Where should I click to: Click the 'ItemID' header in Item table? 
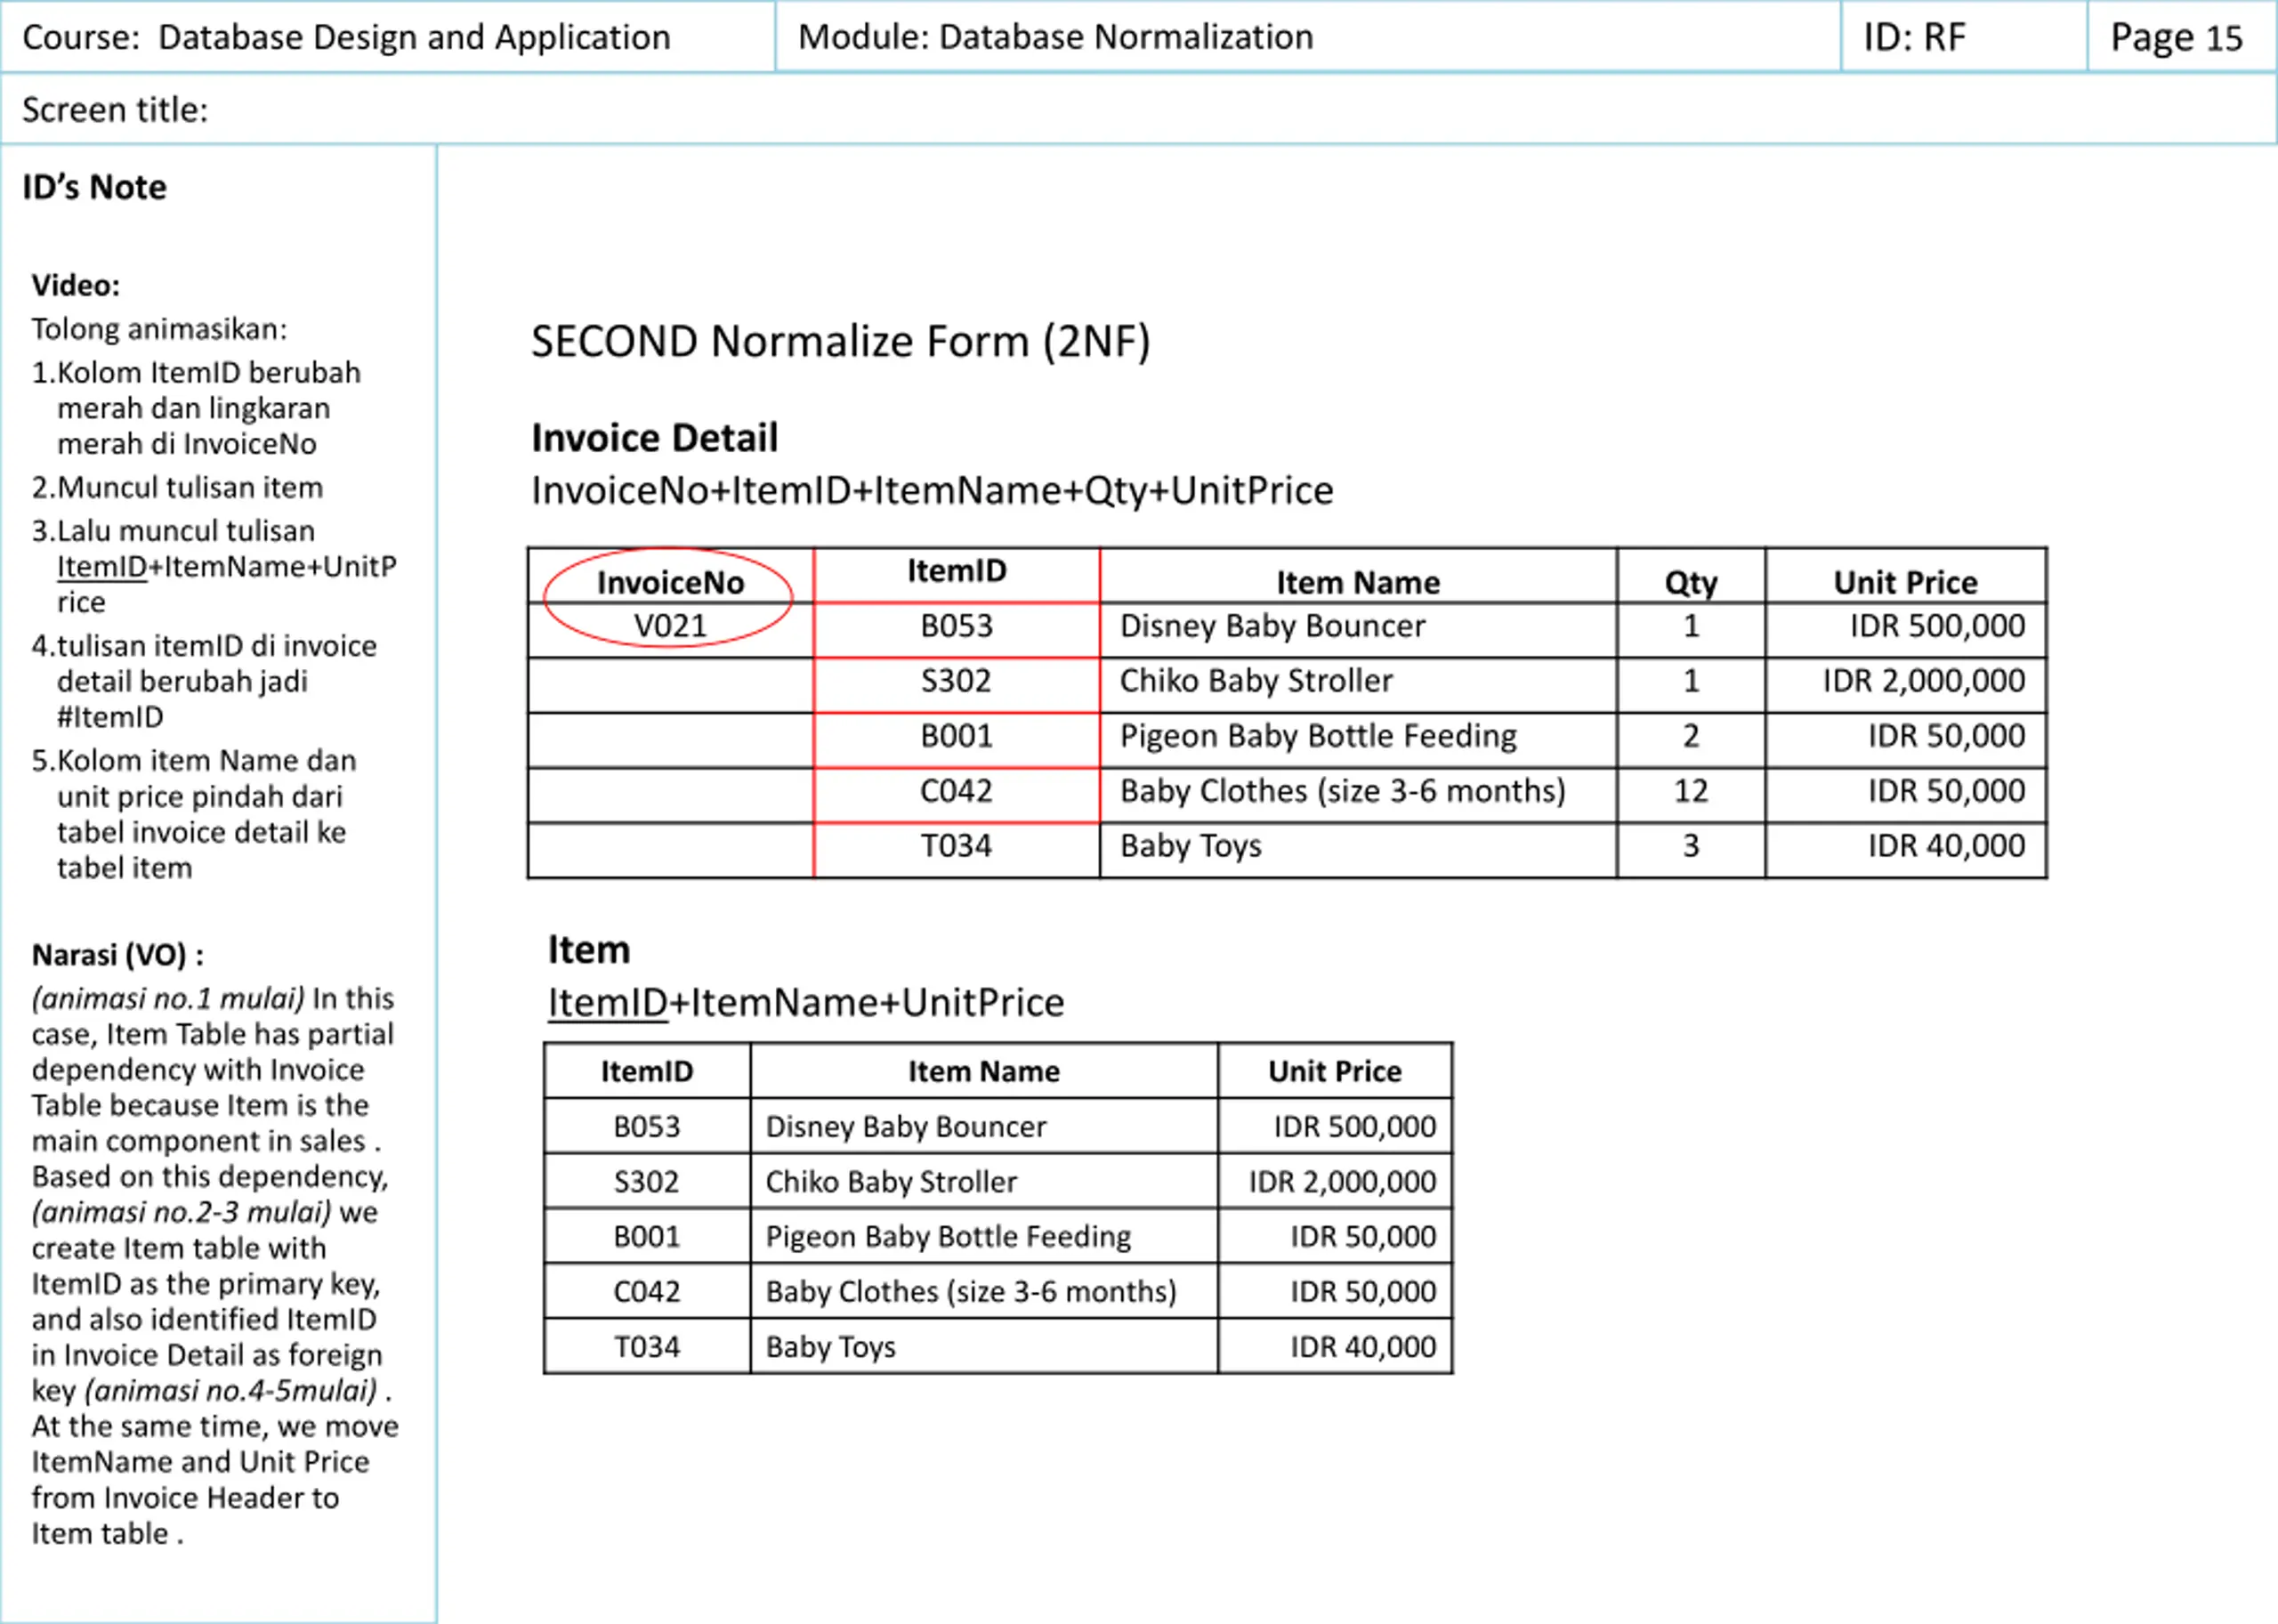pos(647,1071)
